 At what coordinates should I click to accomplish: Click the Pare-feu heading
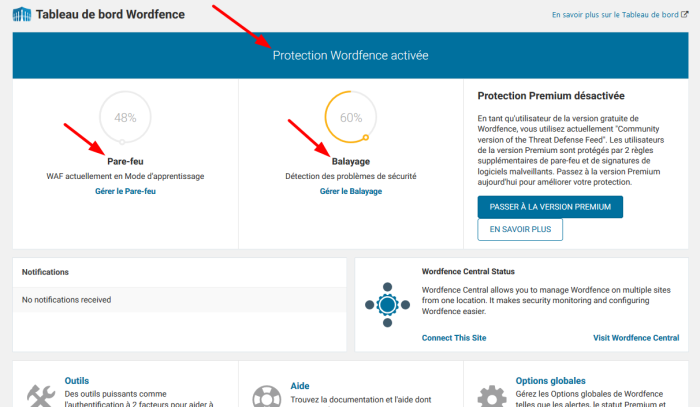(125, 161)
